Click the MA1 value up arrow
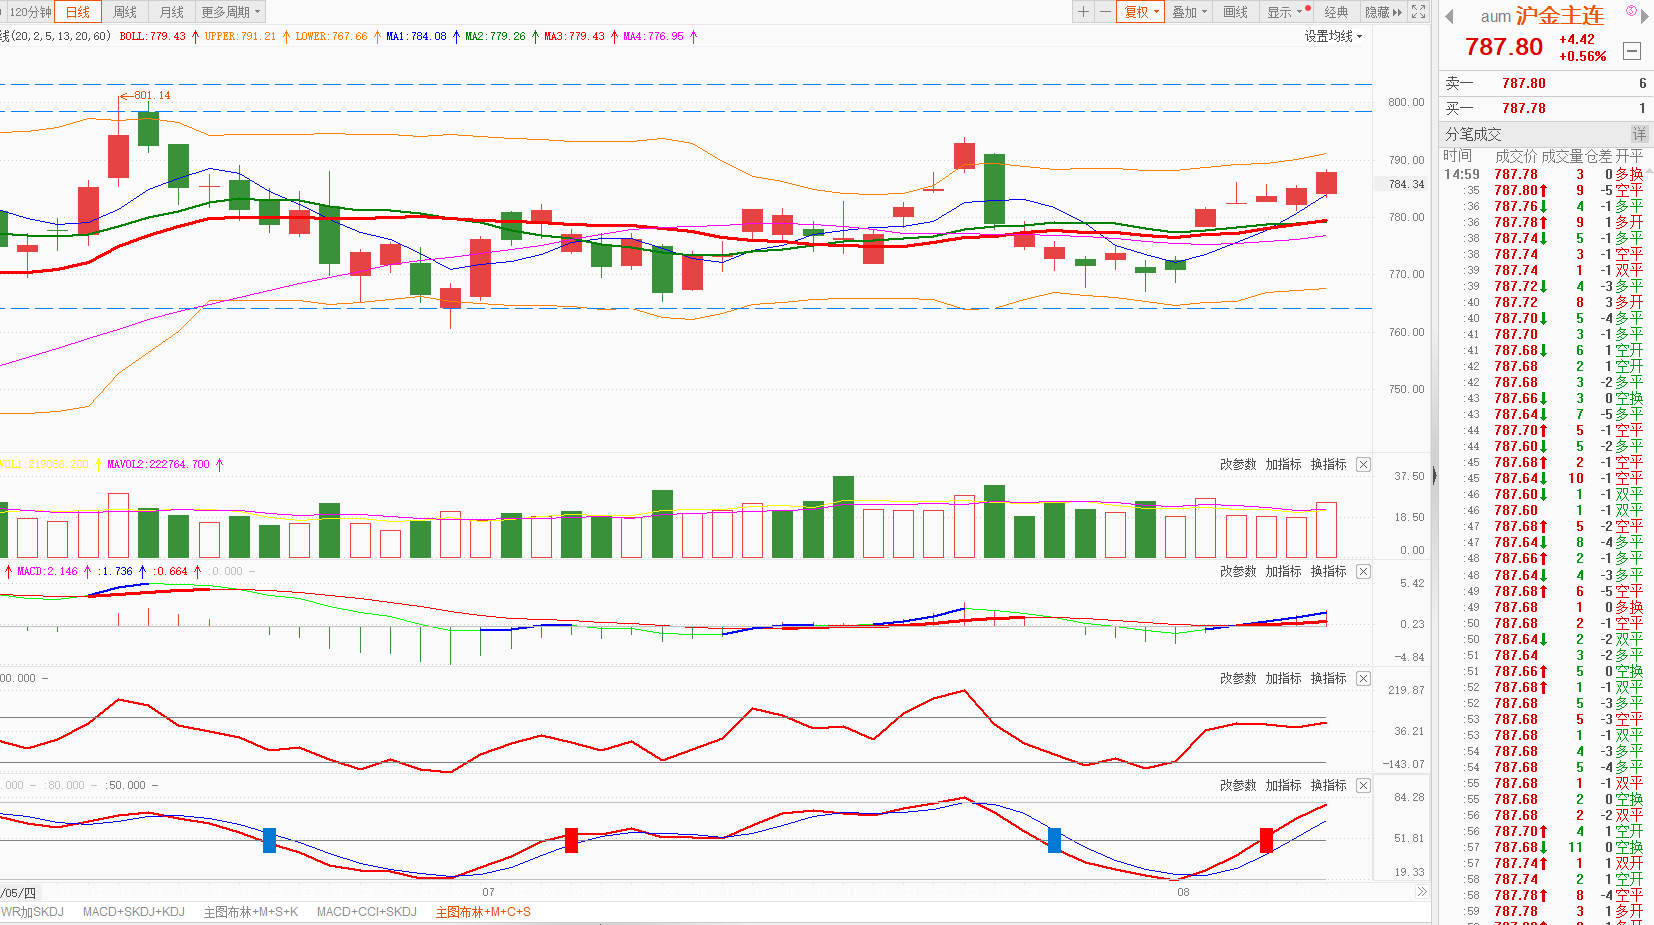 click(x=456, y=36)
